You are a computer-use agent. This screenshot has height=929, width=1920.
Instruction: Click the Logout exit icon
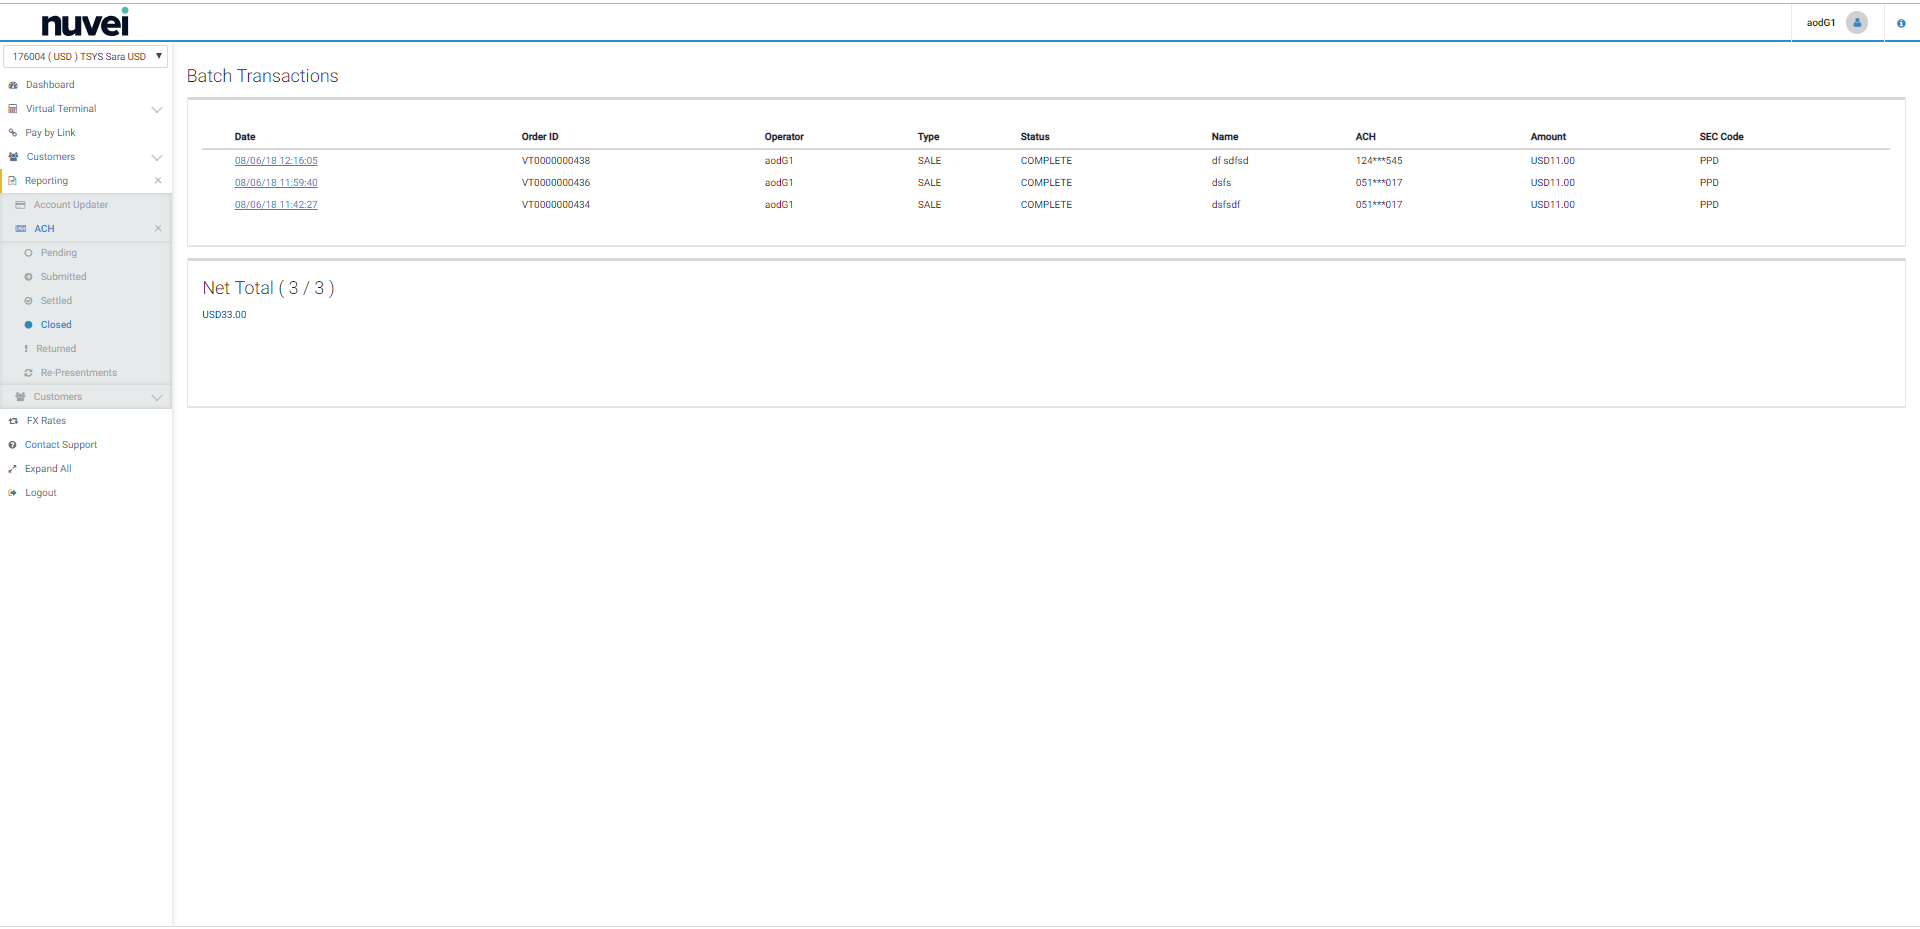pyautogui.click(x=13, y=493)
